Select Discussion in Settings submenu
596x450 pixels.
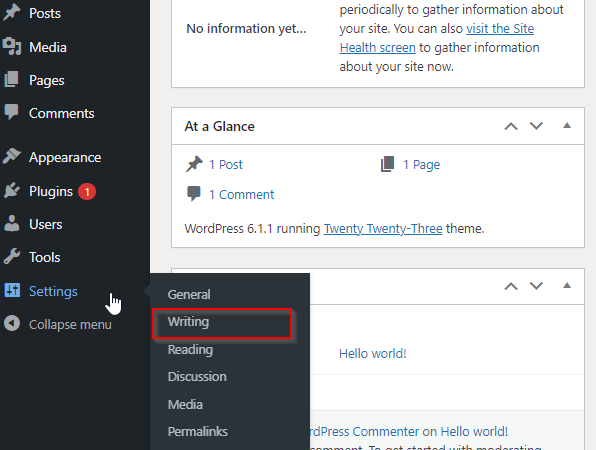point(197,377)
